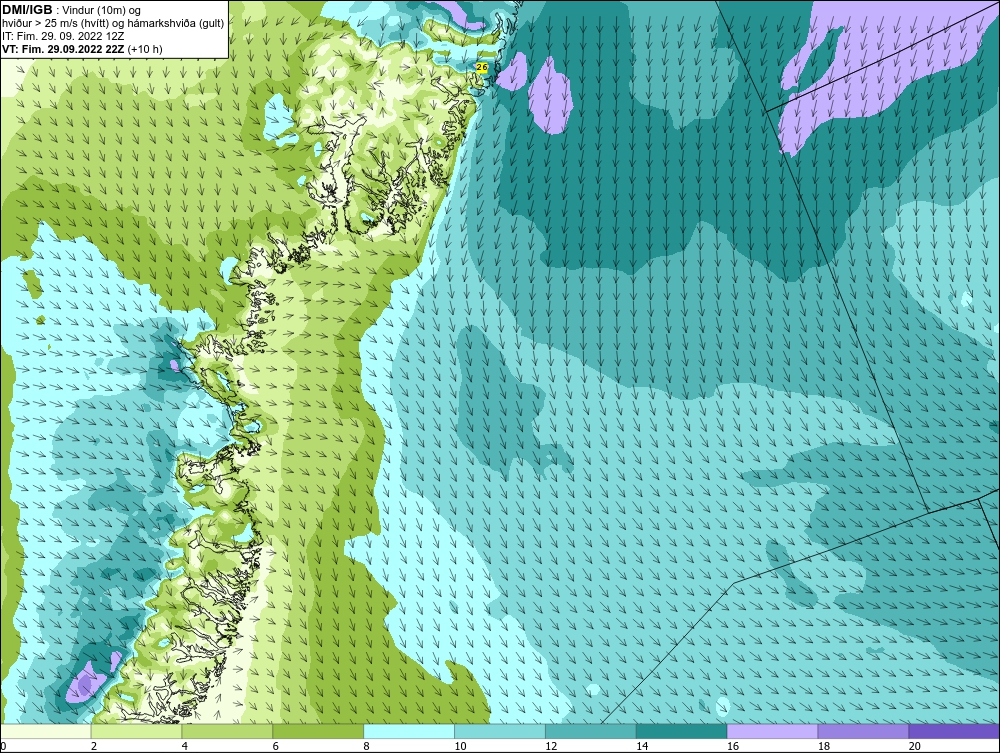This screenshot has height=753, width=1000.
Task: Select the 10–12 m/s light teal legend swatch
Action: (x=500, y=731)
